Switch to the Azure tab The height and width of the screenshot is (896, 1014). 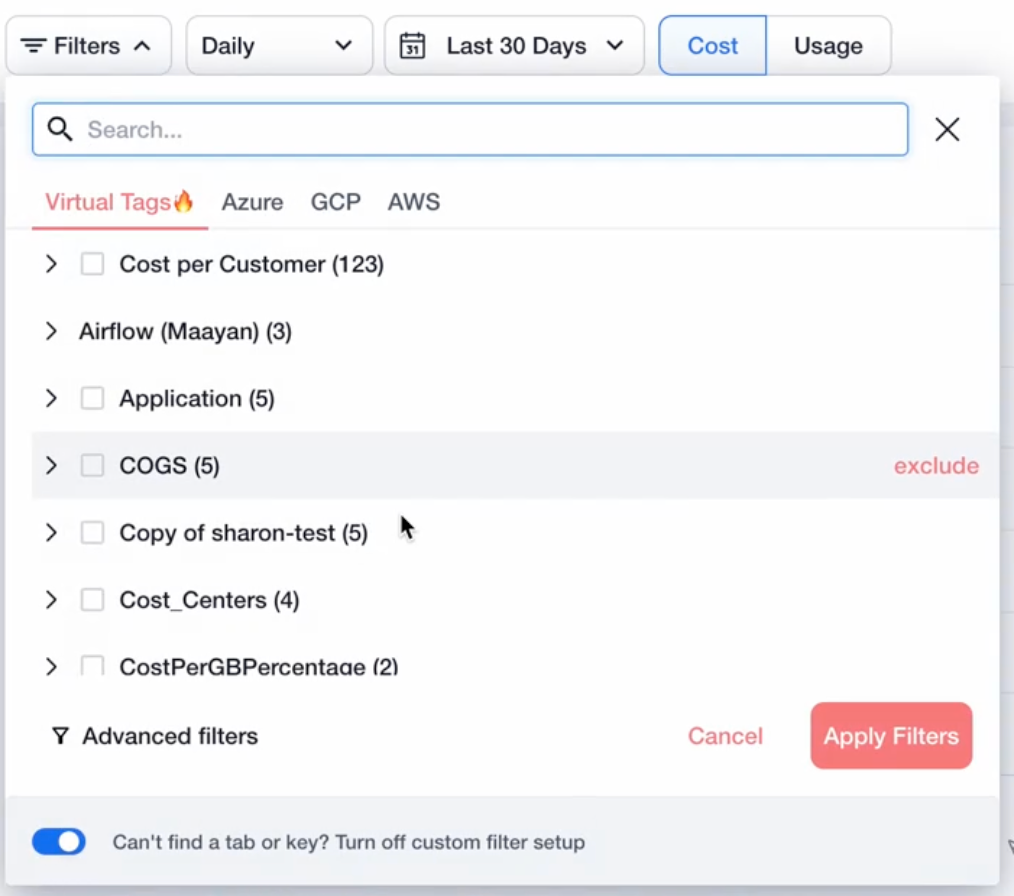point(252,202)
